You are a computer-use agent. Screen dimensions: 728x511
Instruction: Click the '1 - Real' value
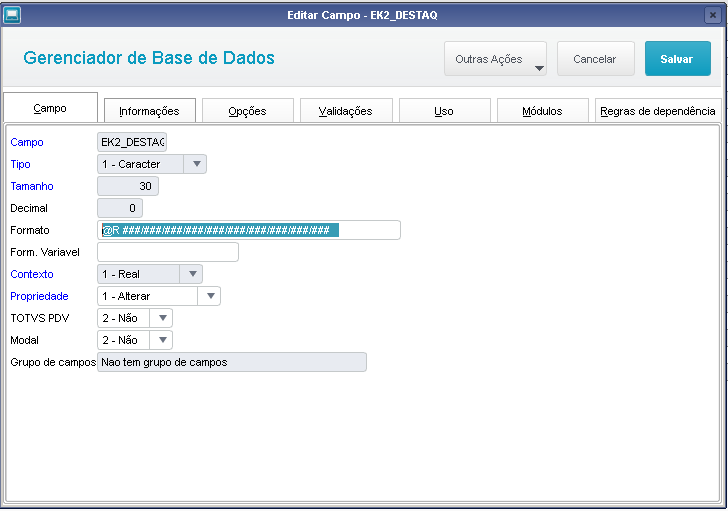tap(121, 274)
